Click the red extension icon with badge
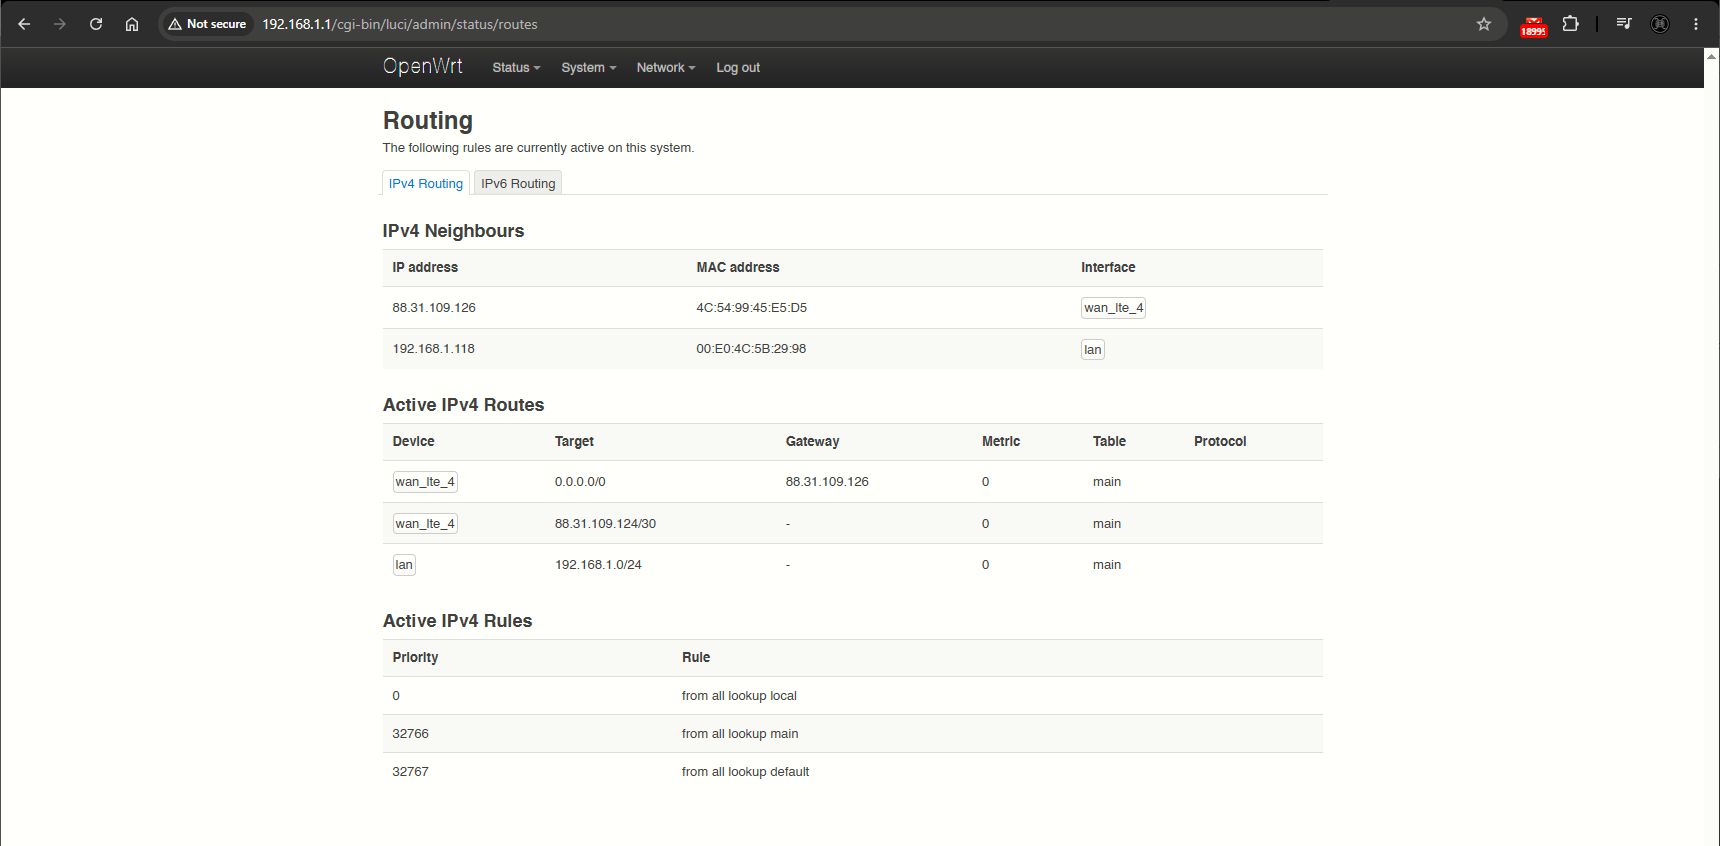This screenshot has height=846, width=1720. pos(1533,26)
